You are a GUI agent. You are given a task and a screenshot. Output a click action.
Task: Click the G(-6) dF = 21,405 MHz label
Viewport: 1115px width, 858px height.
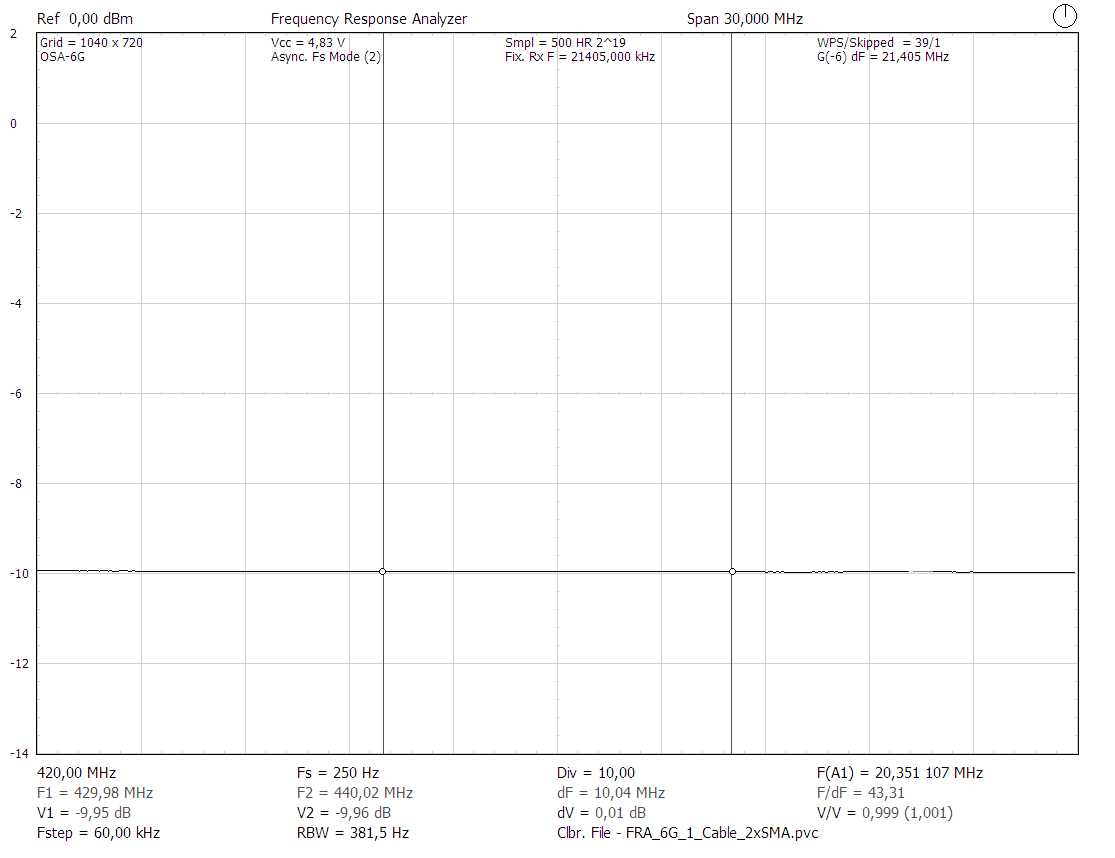(x=882, y=57)
